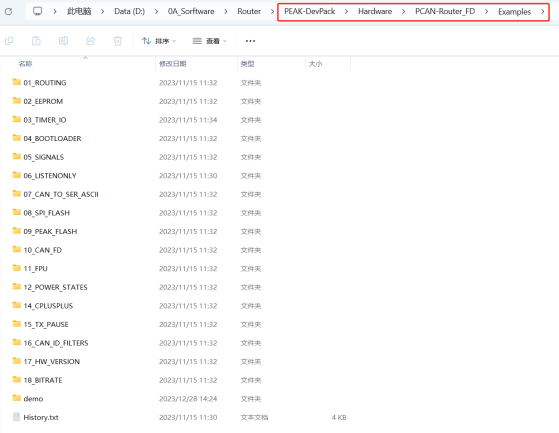The width and height of the screenshot is (559, 433).
Task: Sort by the date modified column
Action: (x=173, y=64)
